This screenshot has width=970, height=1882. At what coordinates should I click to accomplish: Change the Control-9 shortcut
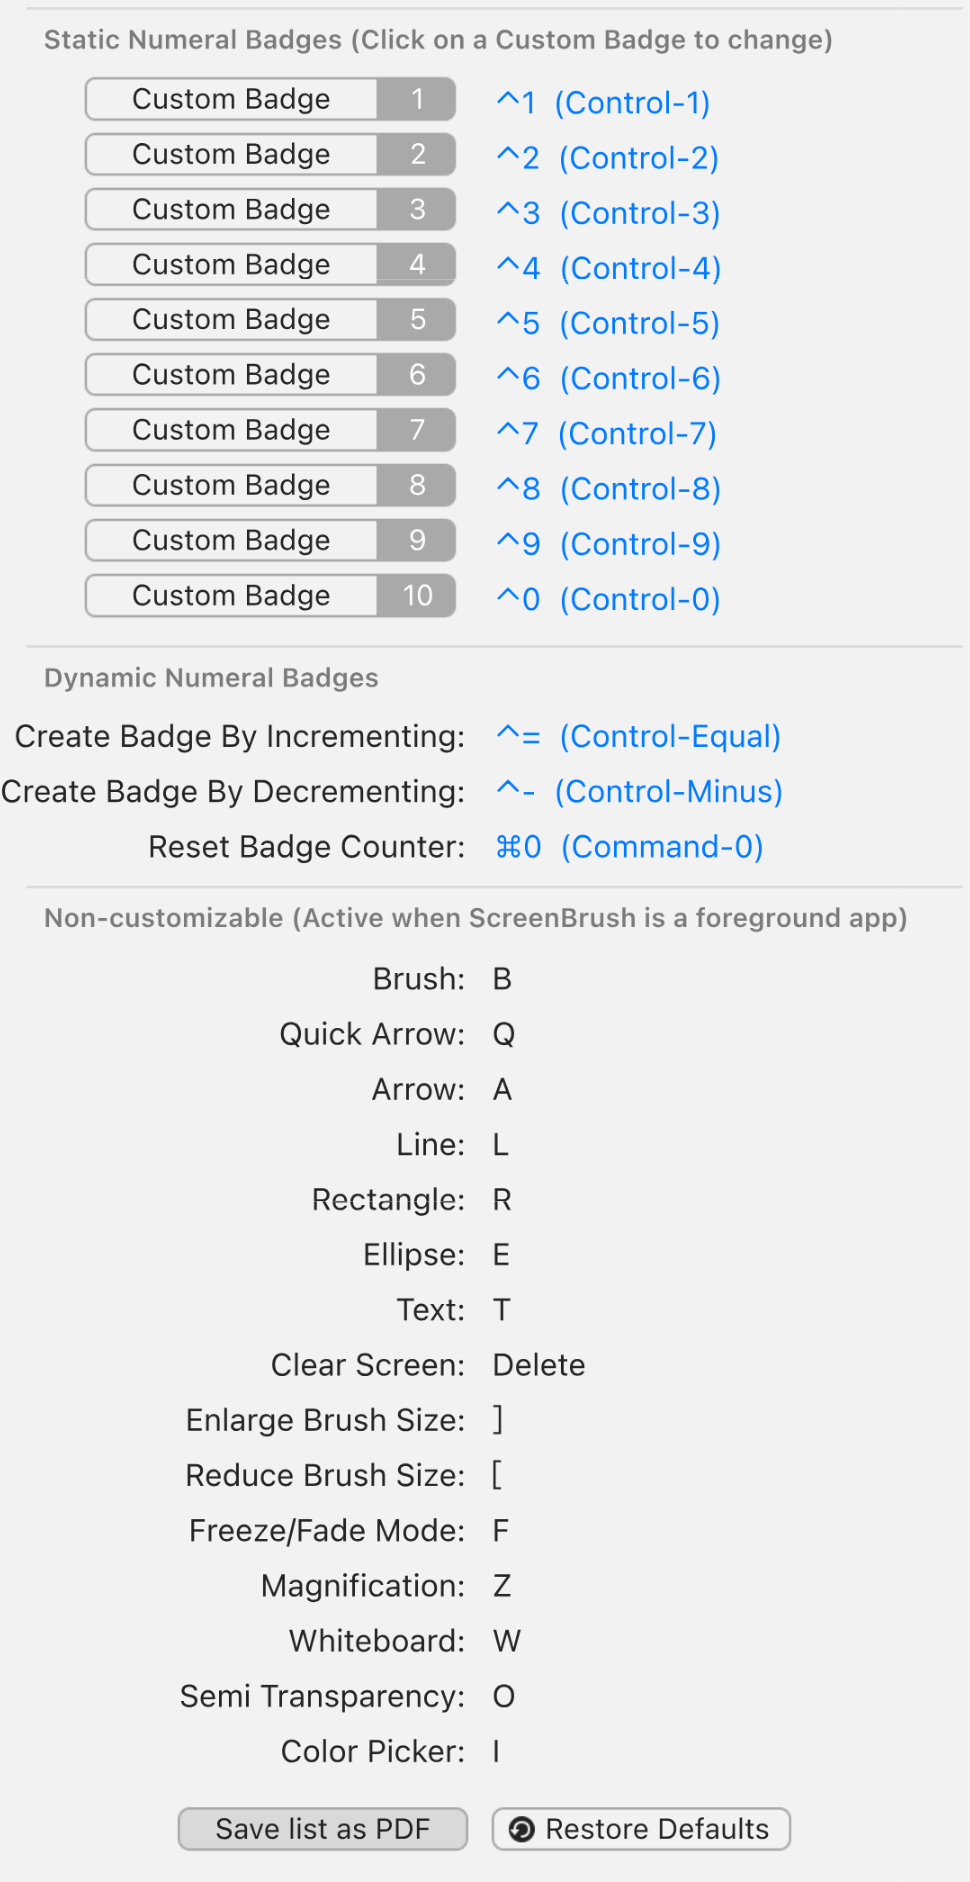[x=608, y=543]
